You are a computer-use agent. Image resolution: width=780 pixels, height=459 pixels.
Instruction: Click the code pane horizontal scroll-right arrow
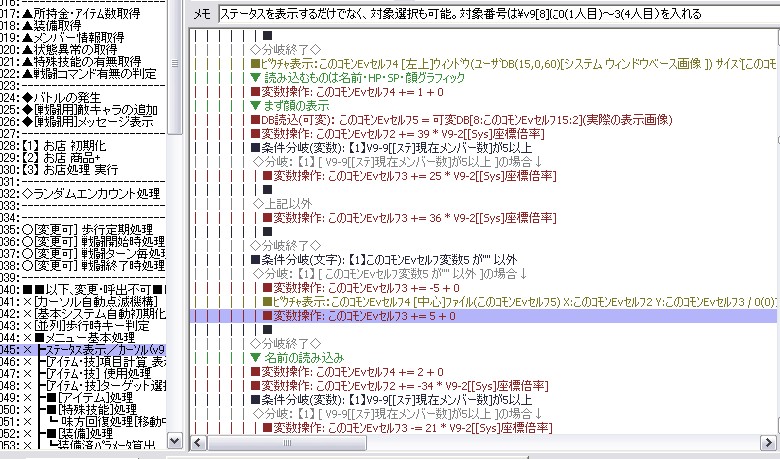coord(767,443)
